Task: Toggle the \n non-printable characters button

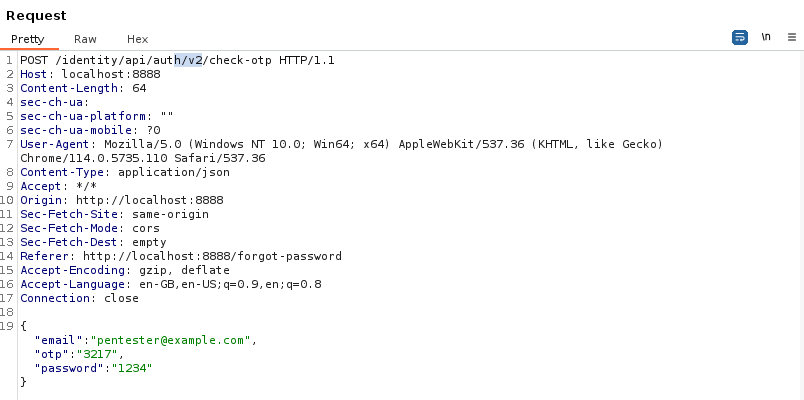Action: tap(766, 37)
